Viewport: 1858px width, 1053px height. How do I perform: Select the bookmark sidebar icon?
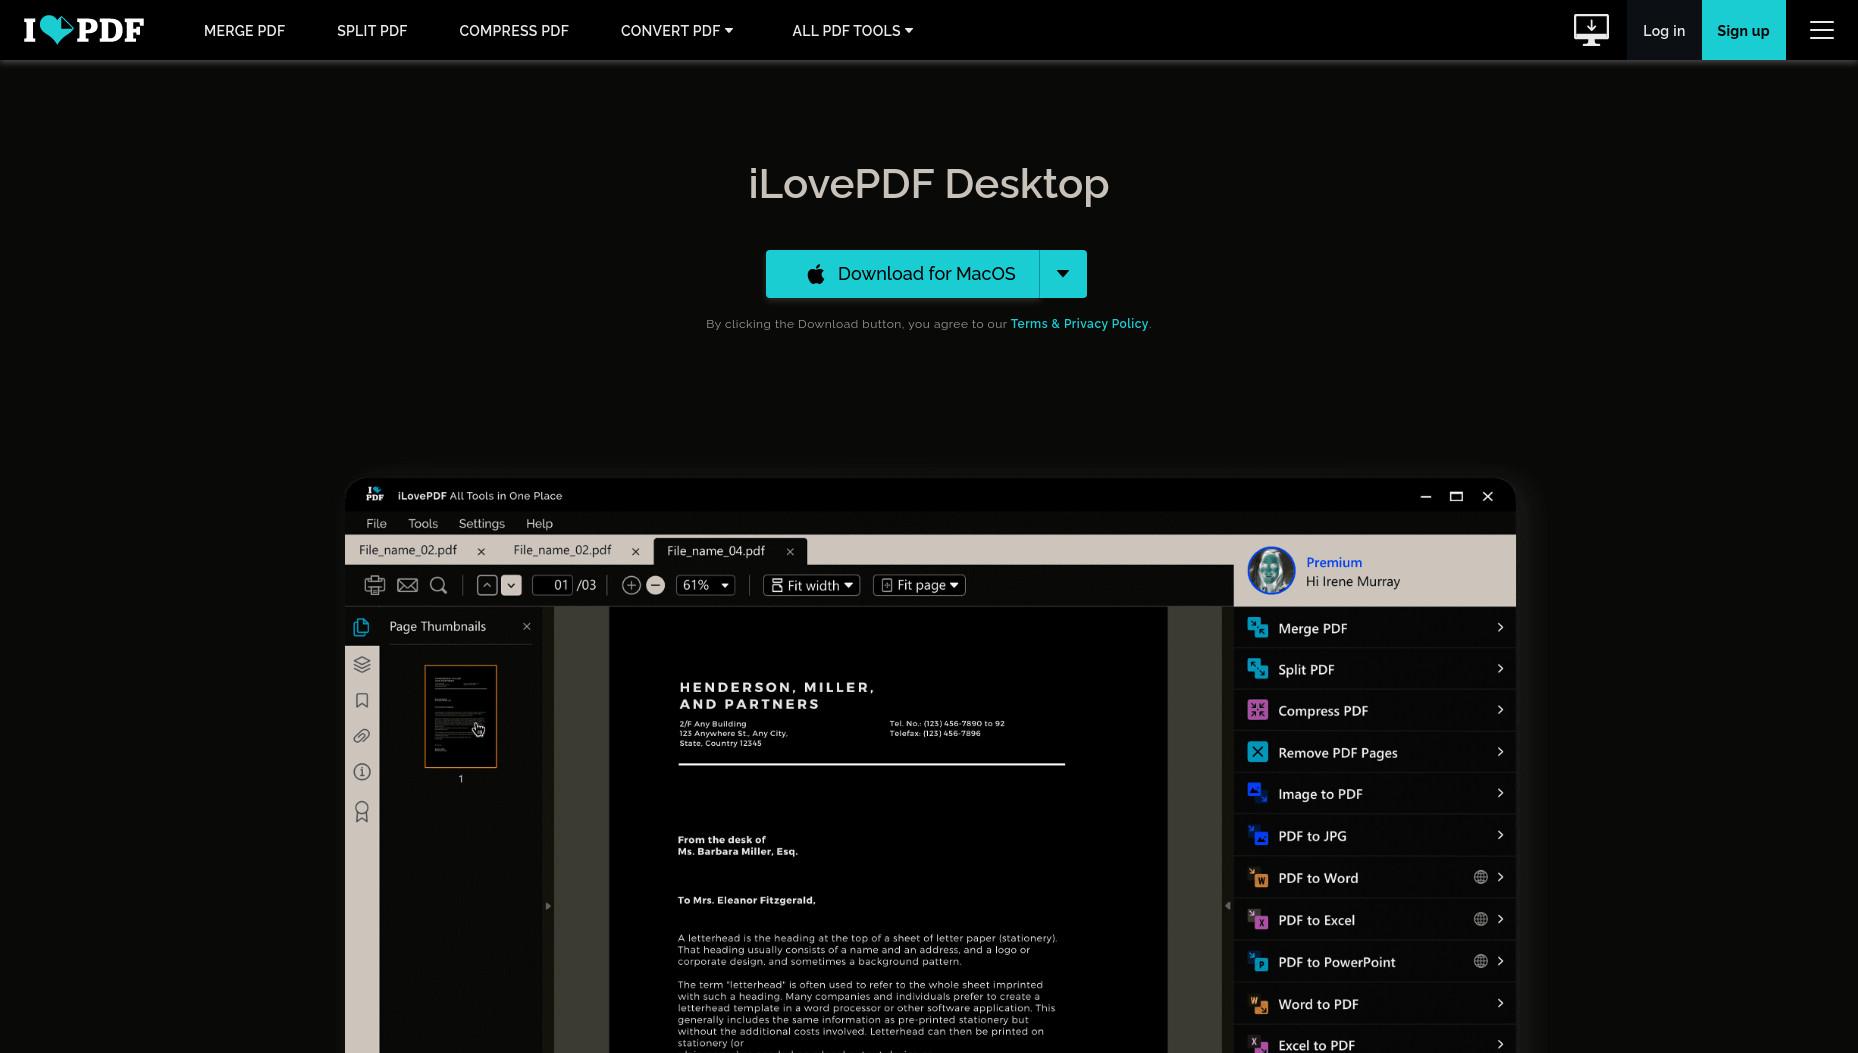point(362,700)
